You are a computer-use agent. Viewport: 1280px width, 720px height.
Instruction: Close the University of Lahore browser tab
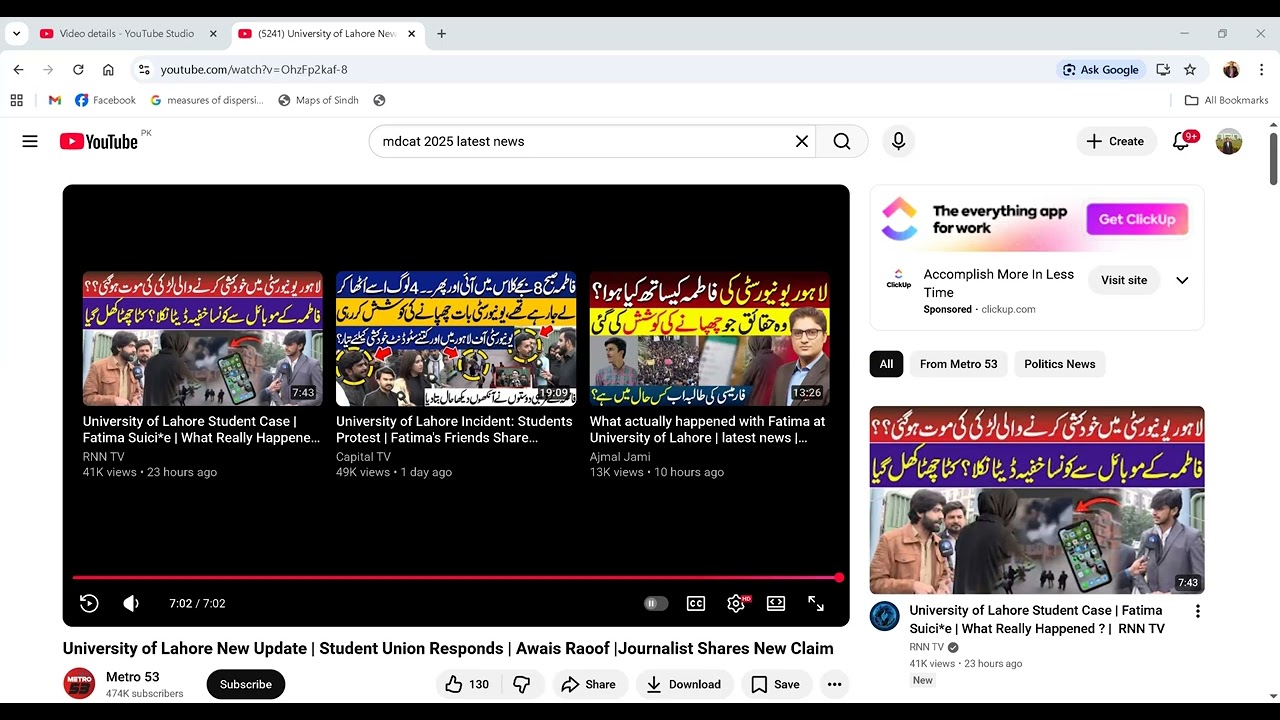point(412,34)
